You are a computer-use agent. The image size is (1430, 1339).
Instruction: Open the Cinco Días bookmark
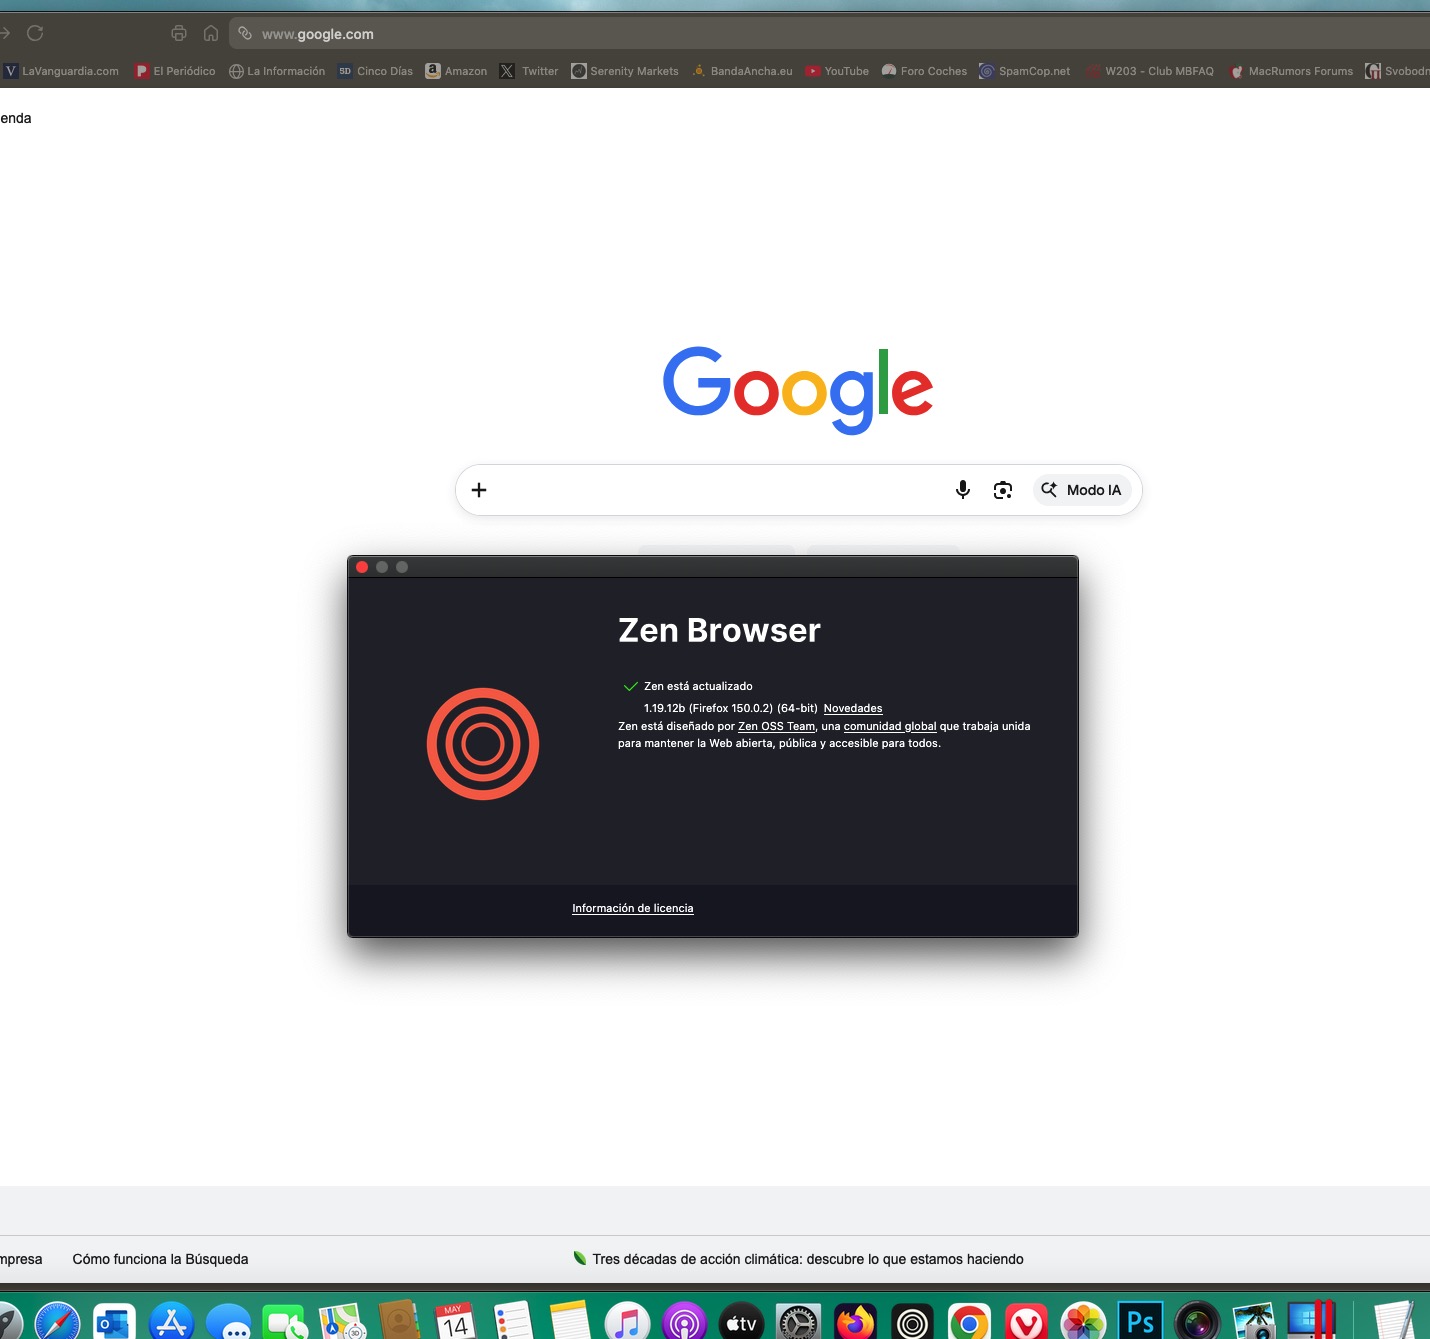point(375,71)
